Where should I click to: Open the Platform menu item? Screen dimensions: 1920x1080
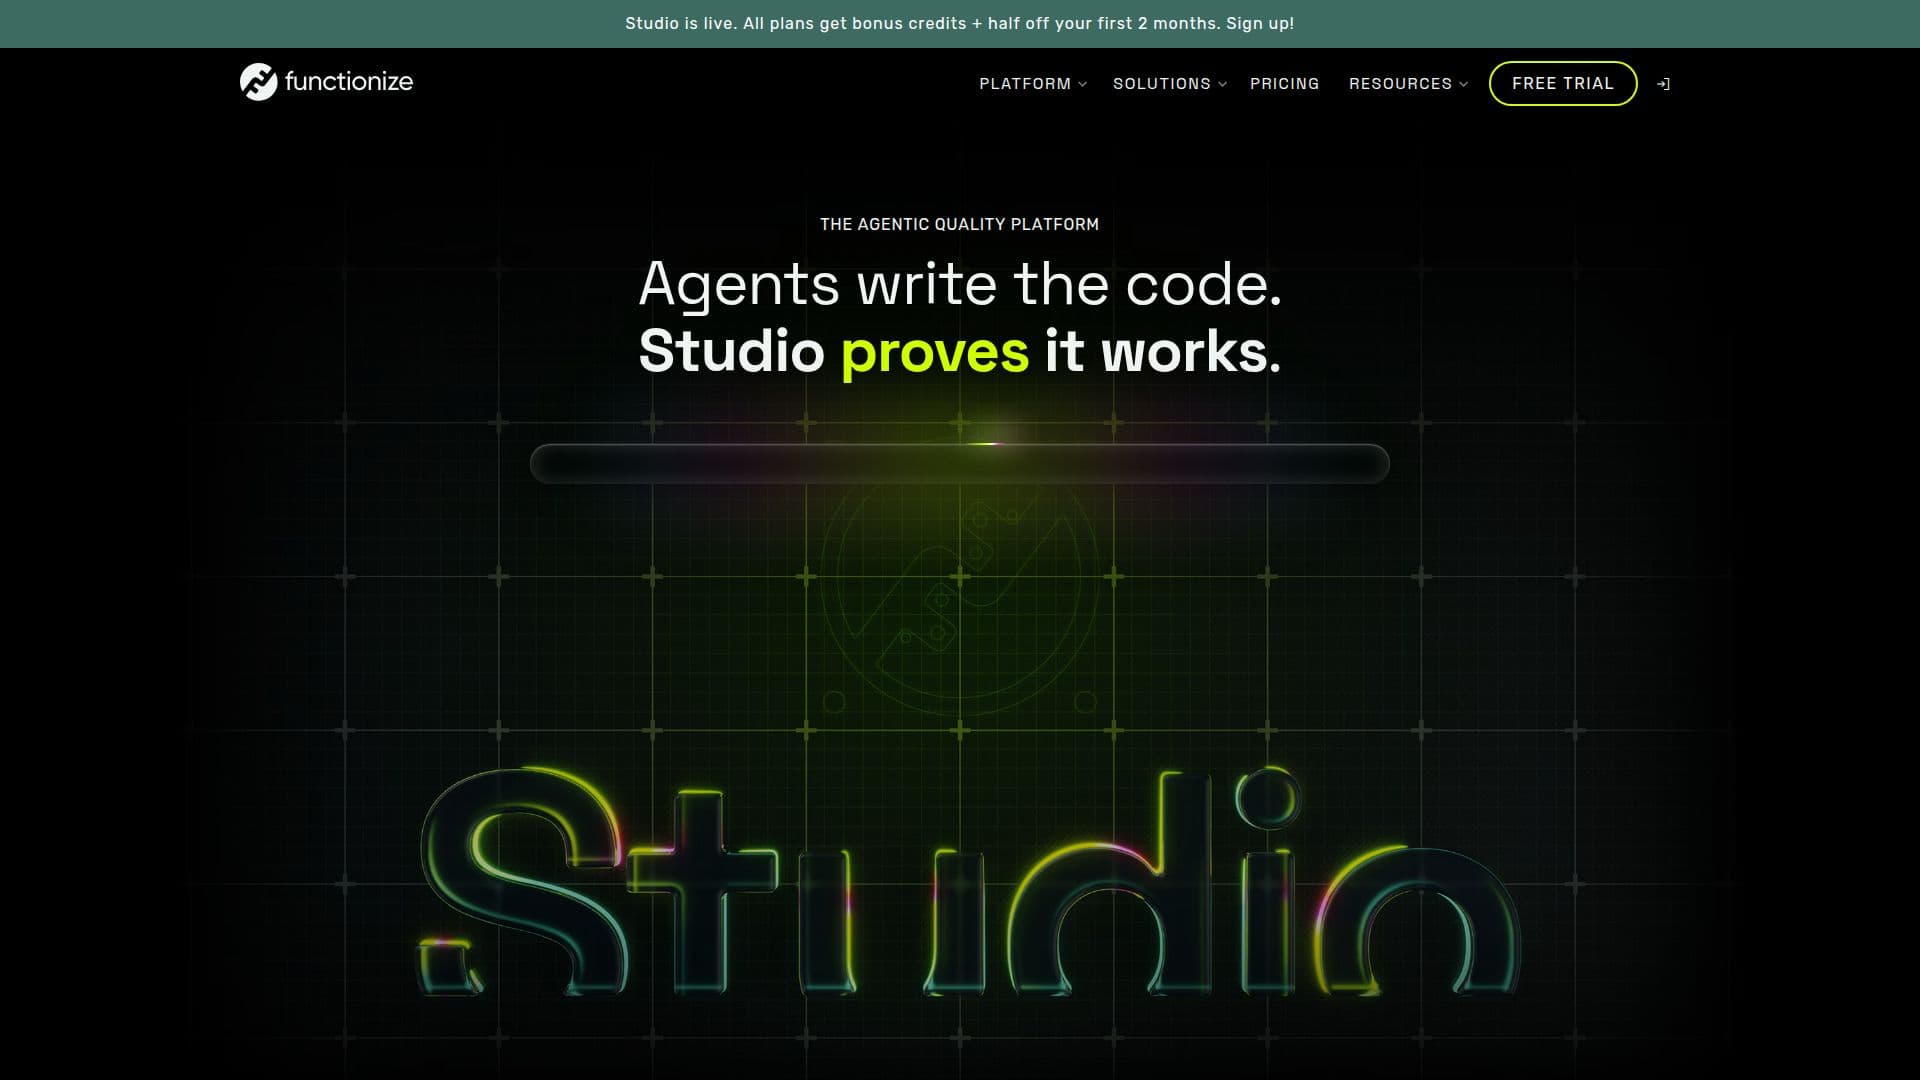[1024, 84]
